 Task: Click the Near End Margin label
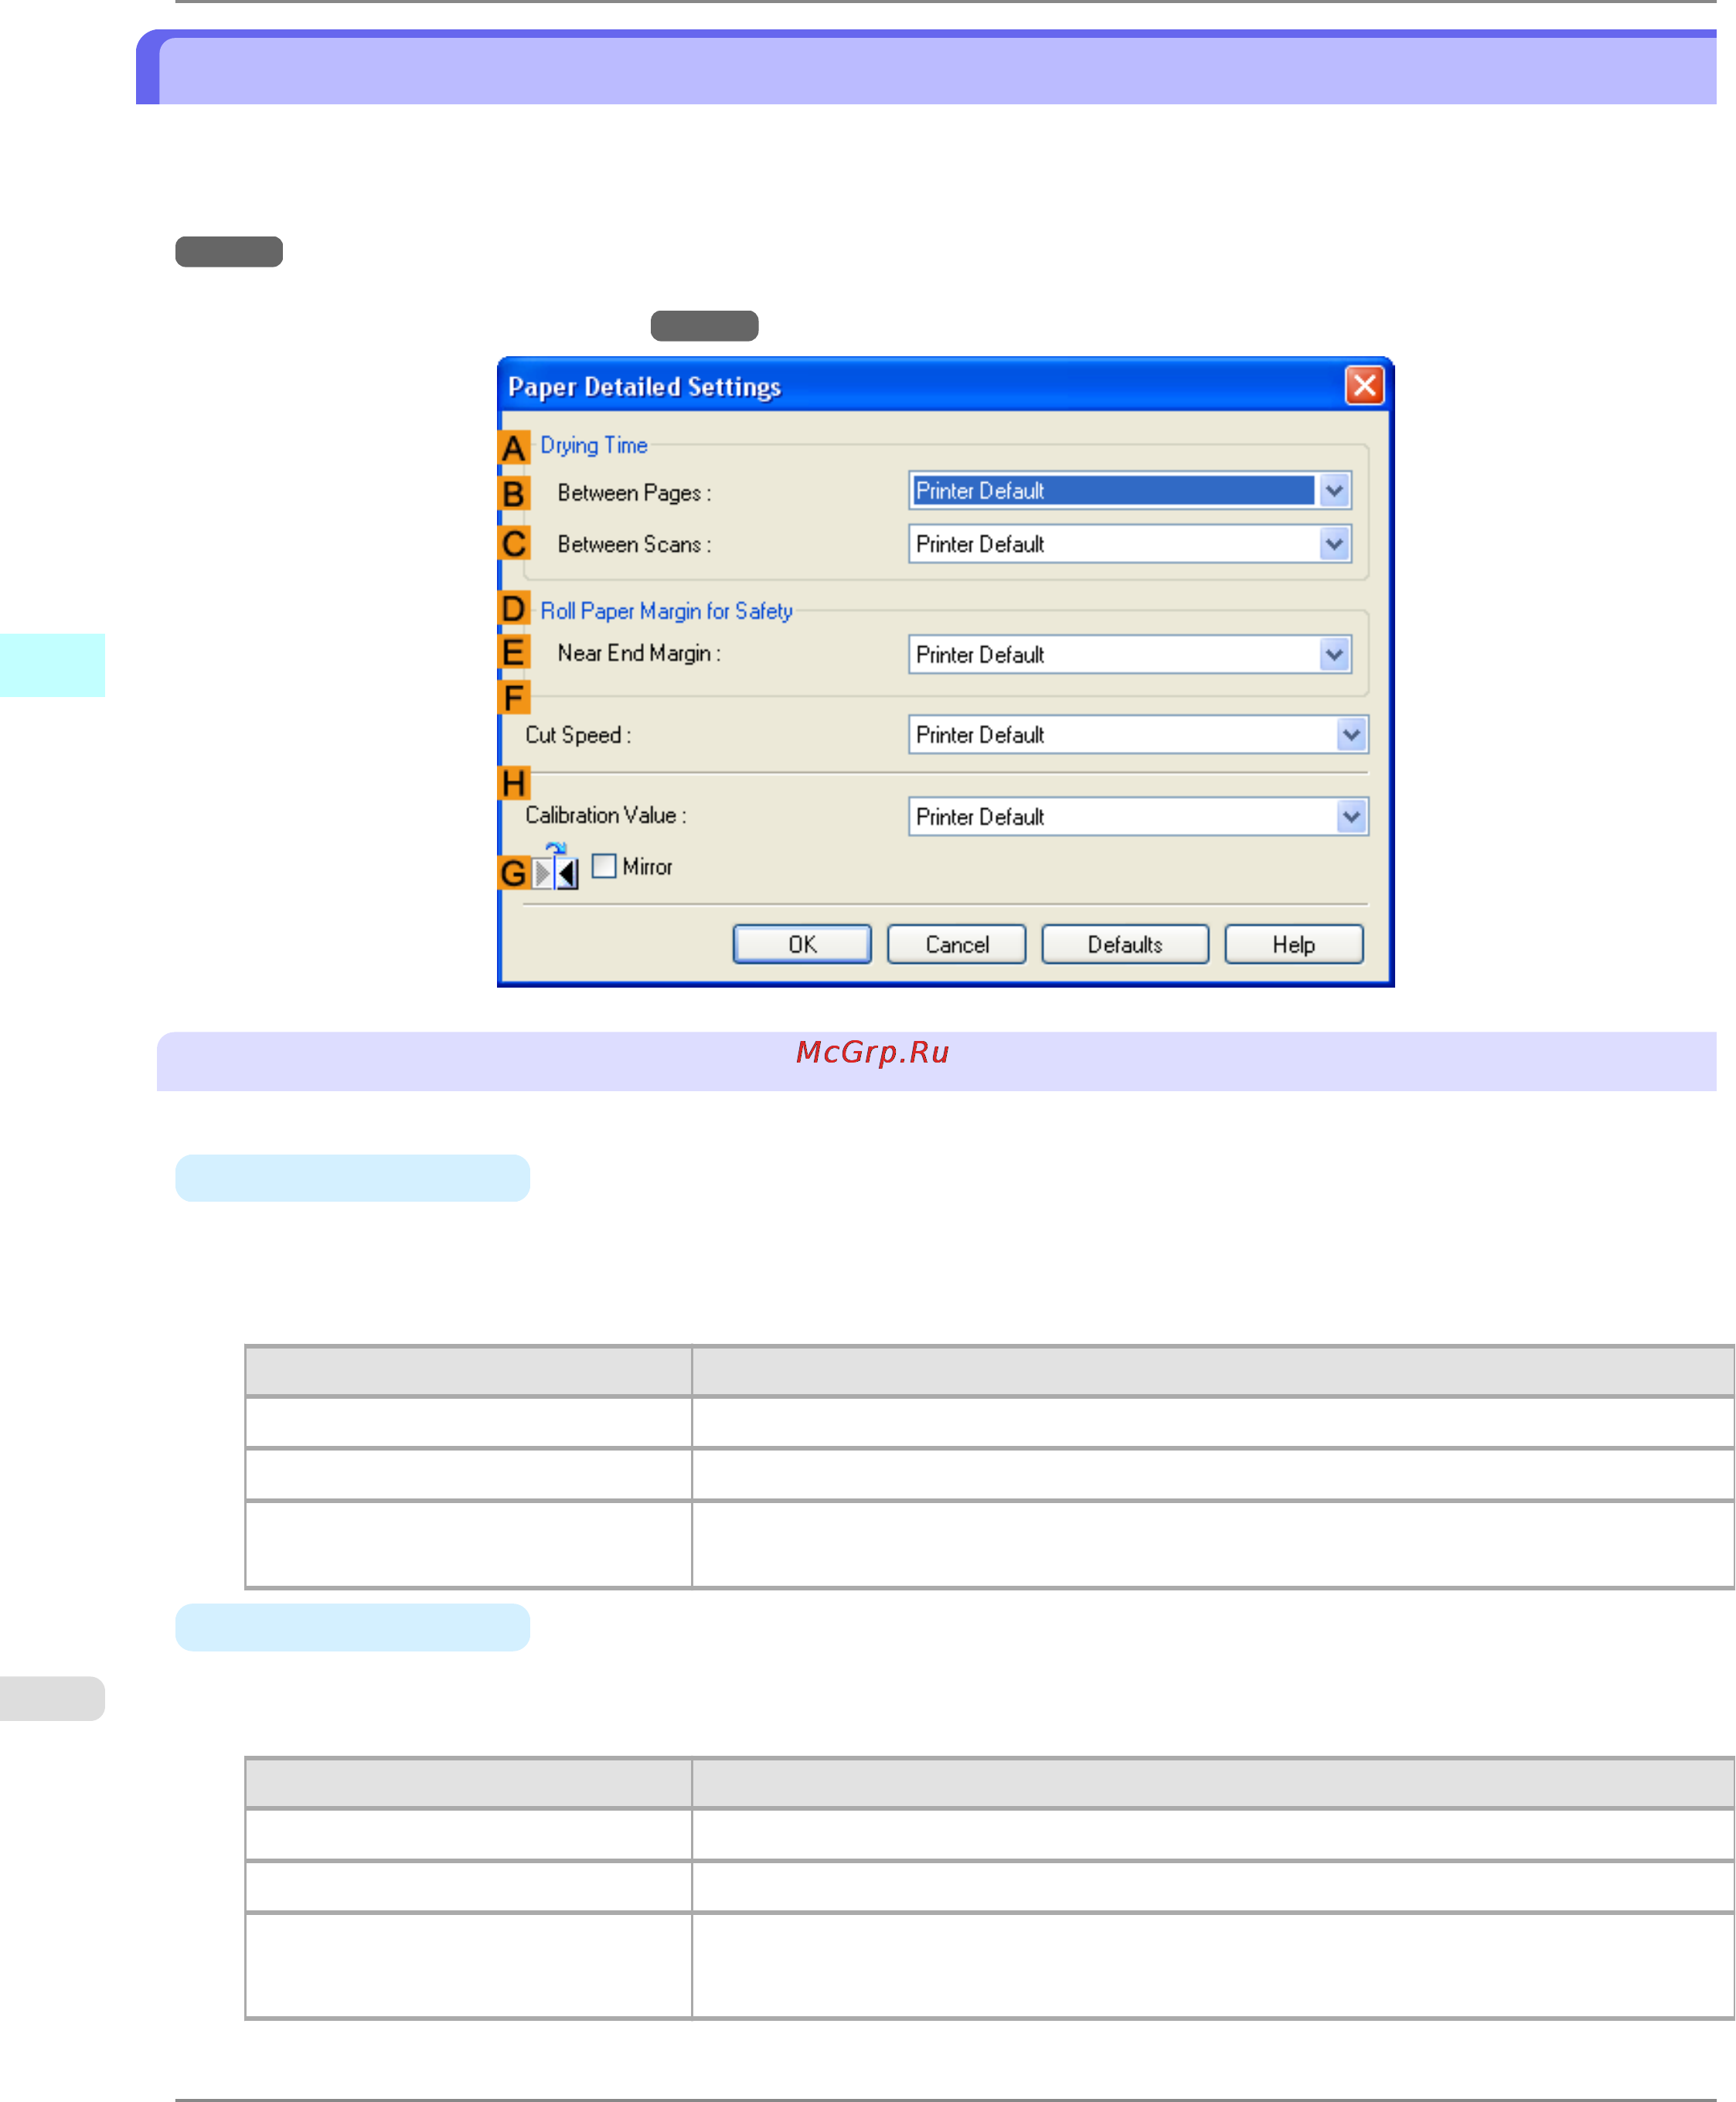[x=639, y=653]
